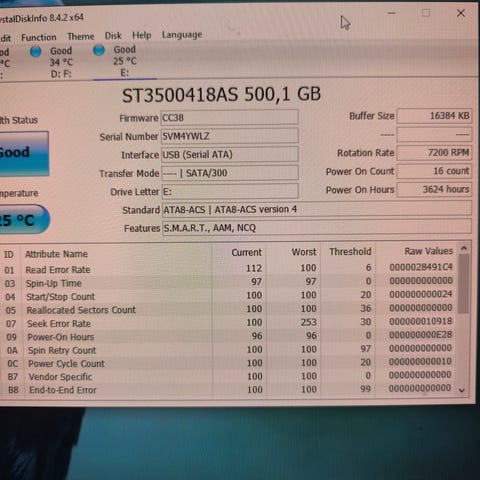
Task: Open the Language menu
Action: (182, 35)
